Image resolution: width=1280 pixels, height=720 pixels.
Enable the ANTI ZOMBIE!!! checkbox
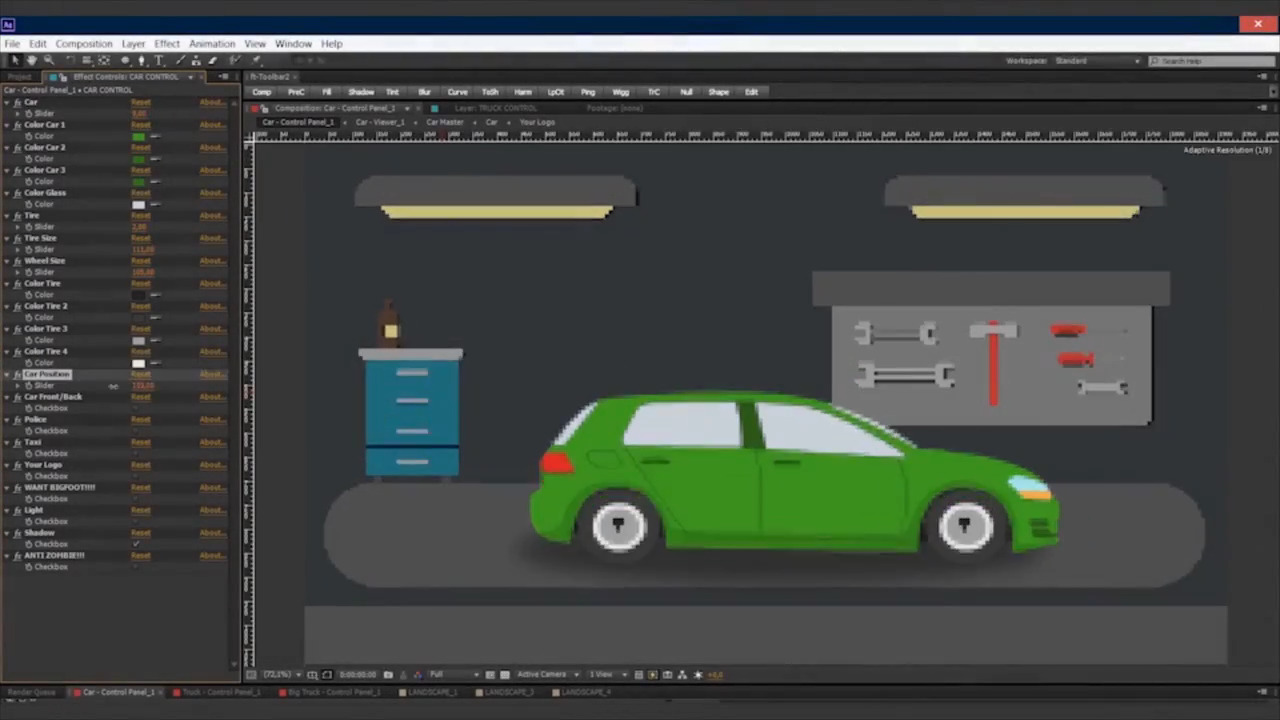138,567
